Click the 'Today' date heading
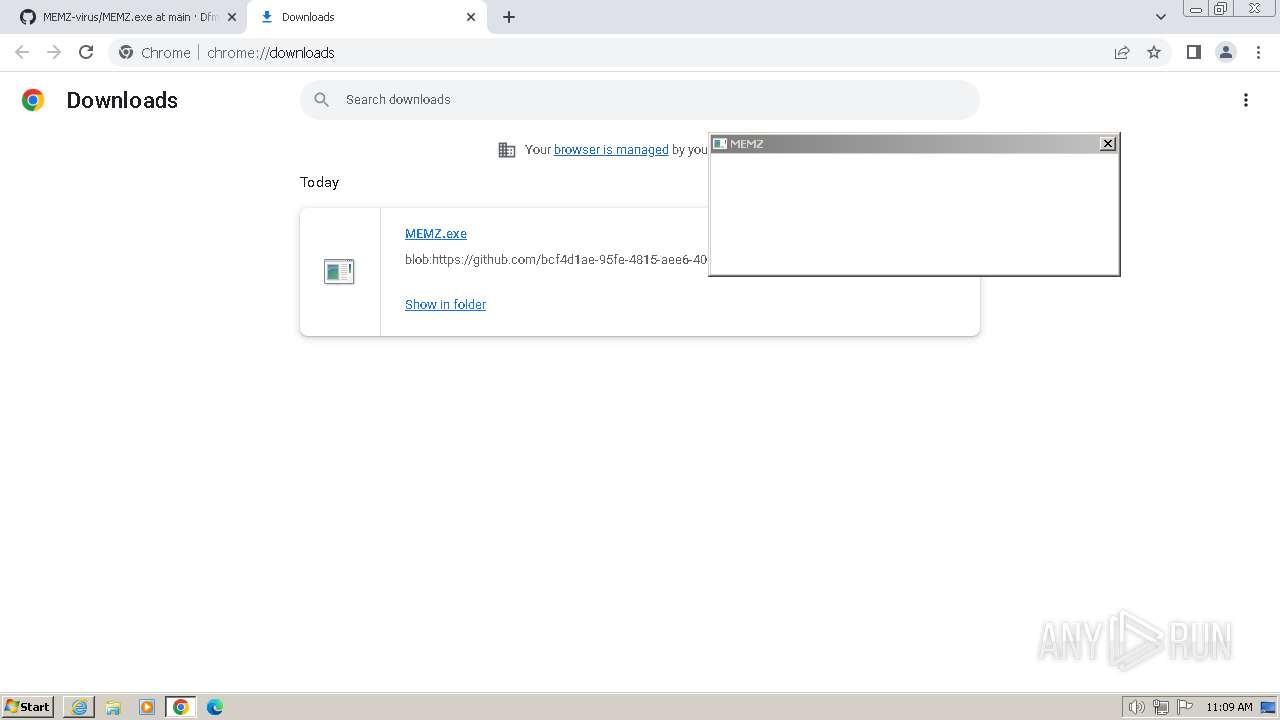1280x720 pixels. click(319, 182)
